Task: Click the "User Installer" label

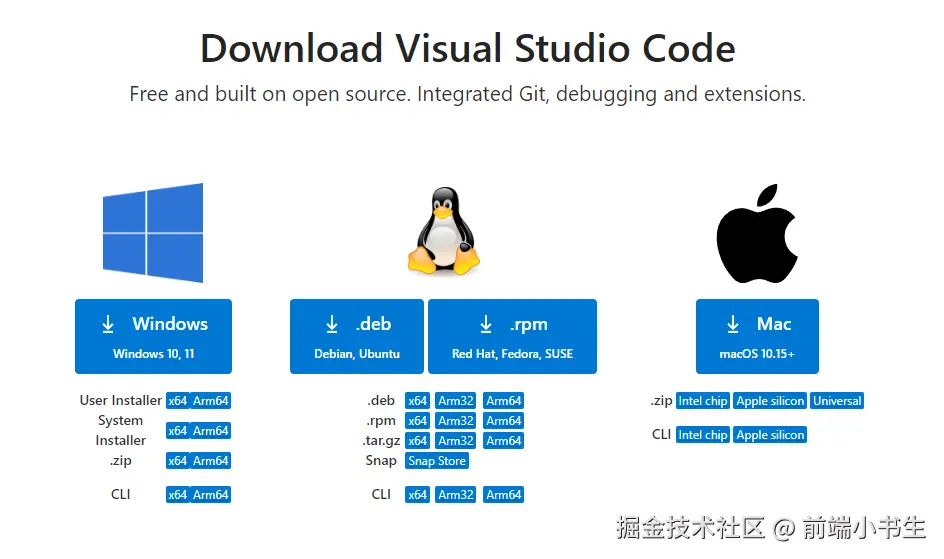Action: 120,401
